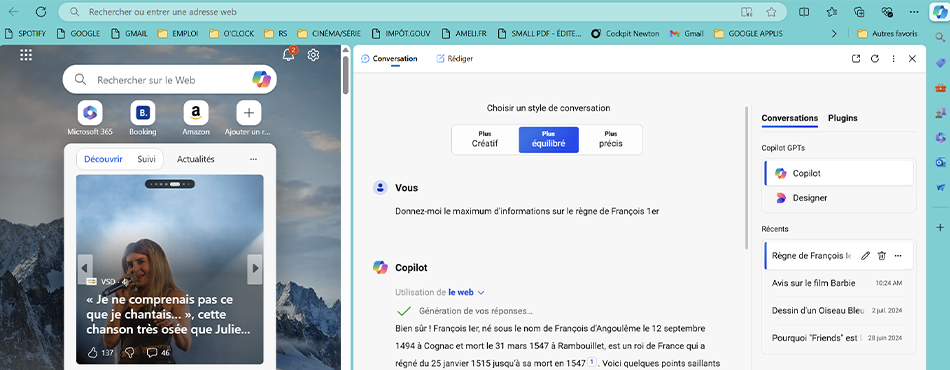The height and width of the screenshot is (370, 950).
Task: Refresh the Copilot conversation panel
Action: [x=874, y=59]
